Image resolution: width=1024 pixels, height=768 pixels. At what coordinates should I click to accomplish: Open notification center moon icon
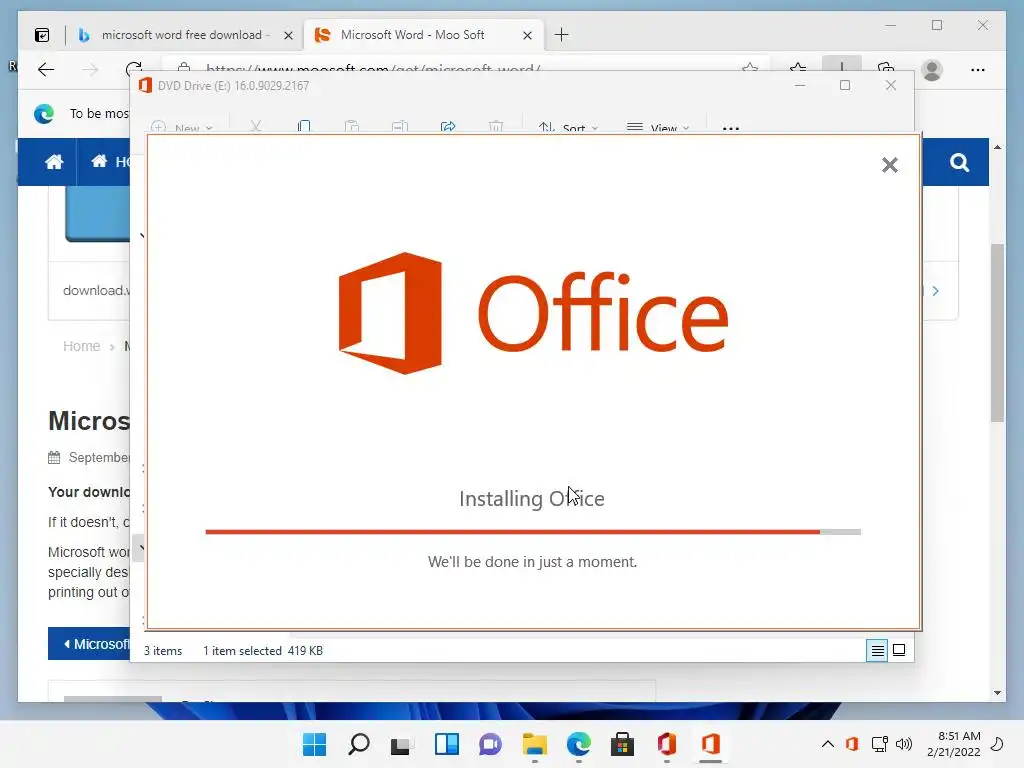(997, 744)
